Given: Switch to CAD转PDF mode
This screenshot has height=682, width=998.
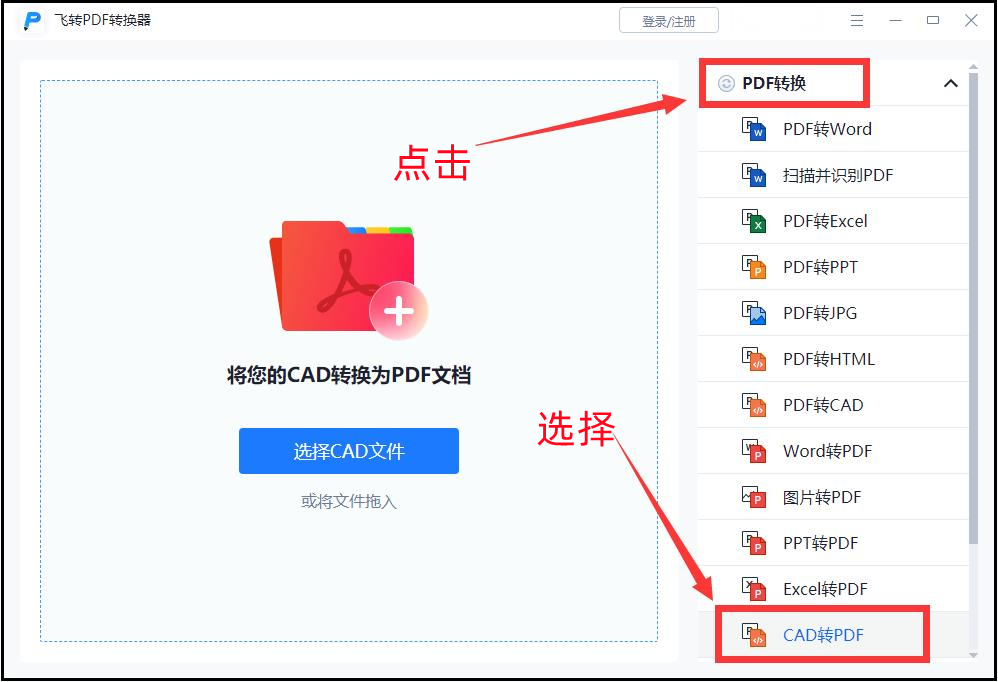Looking at the screenshot, I should tap(833, 635).
